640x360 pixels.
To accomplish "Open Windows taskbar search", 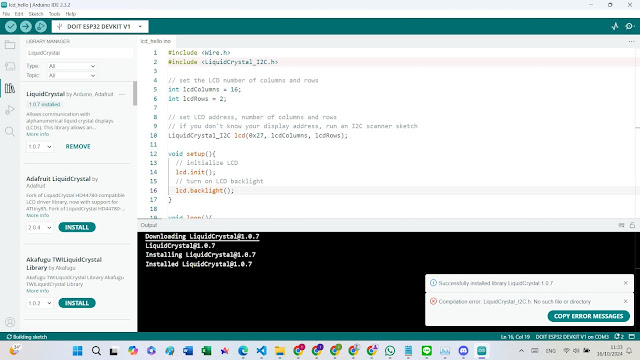I will coord(96,351).
